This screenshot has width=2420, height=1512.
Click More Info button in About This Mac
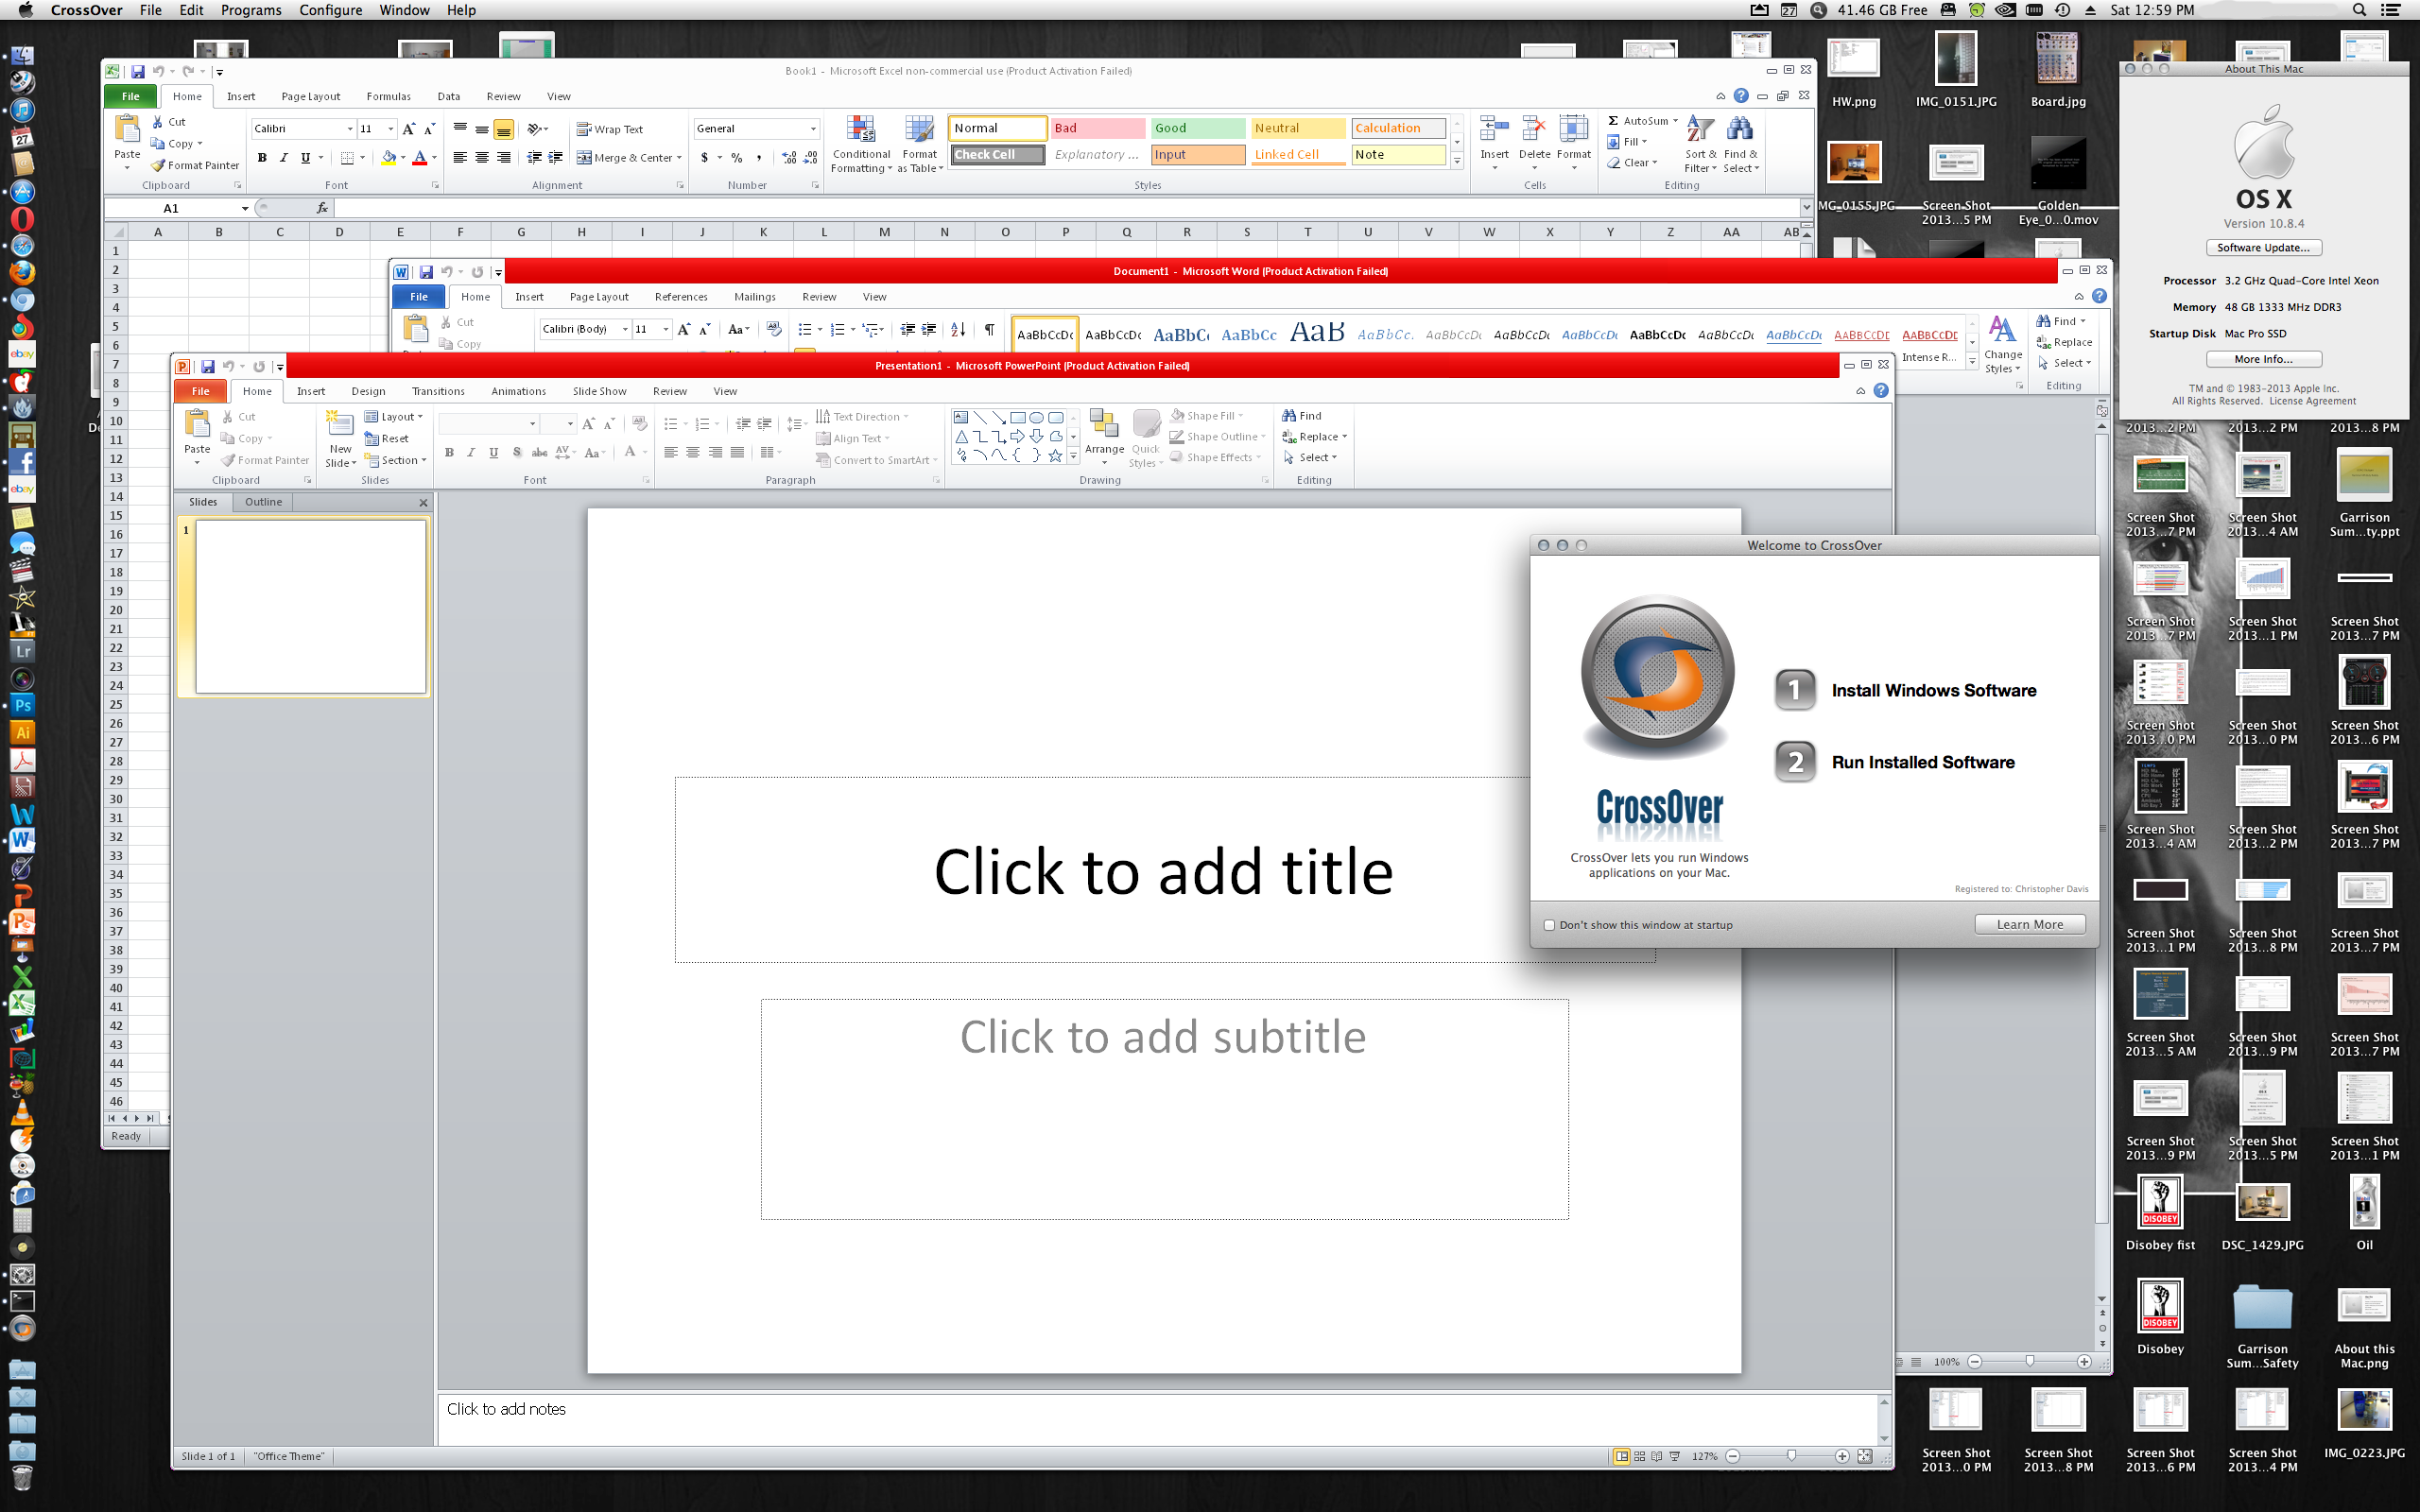2263,359
